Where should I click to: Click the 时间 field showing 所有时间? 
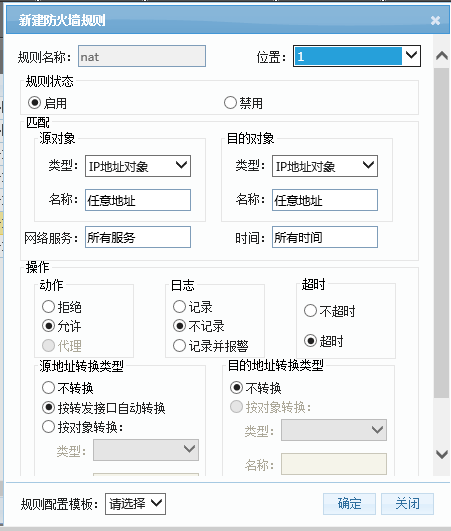click(325, 237)
